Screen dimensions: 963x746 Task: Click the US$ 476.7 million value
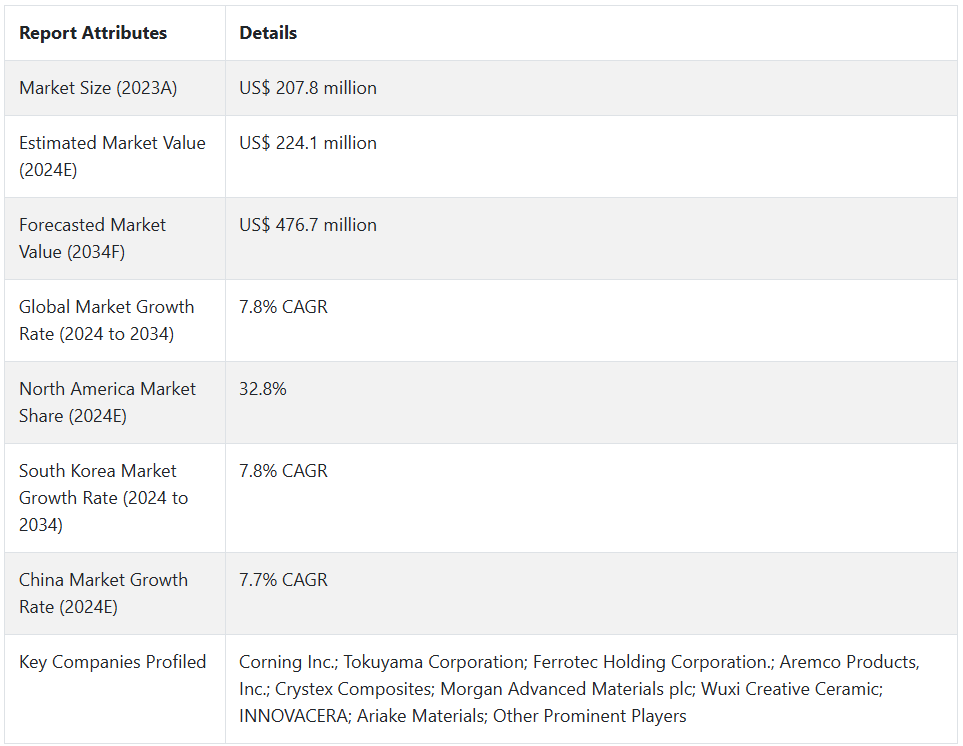308,225
